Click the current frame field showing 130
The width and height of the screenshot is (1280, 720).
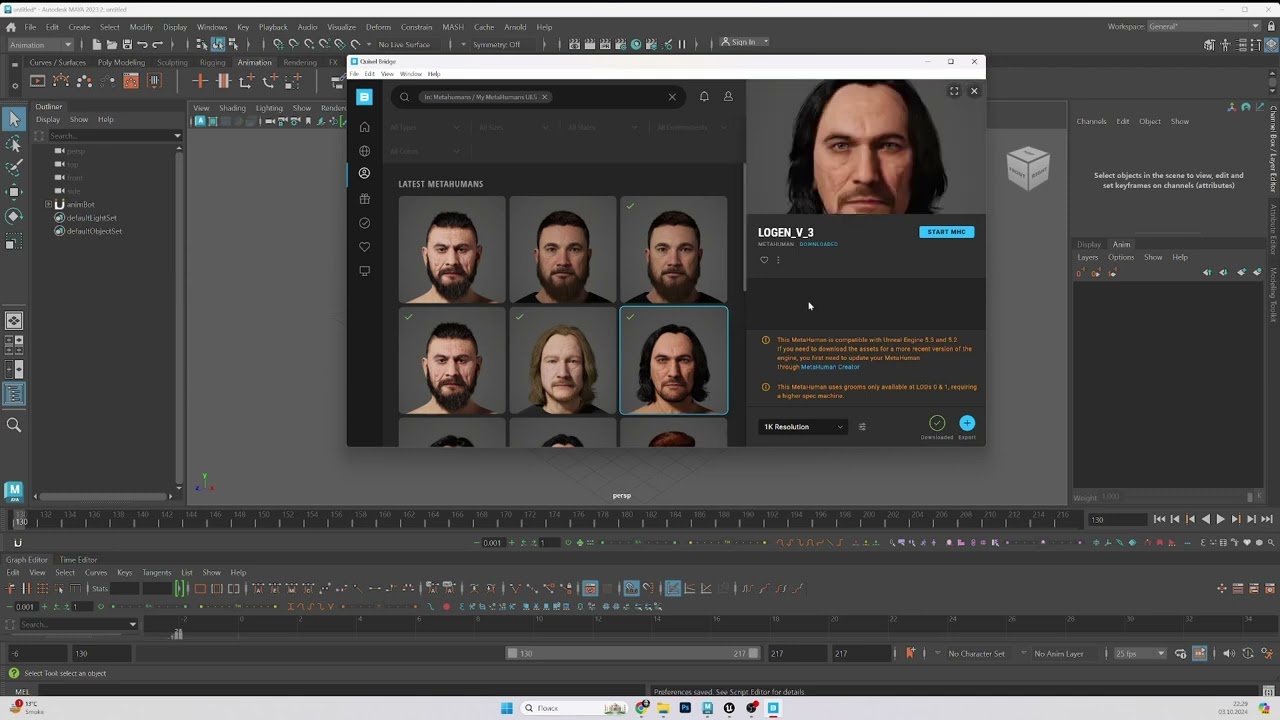point(1118,520)
